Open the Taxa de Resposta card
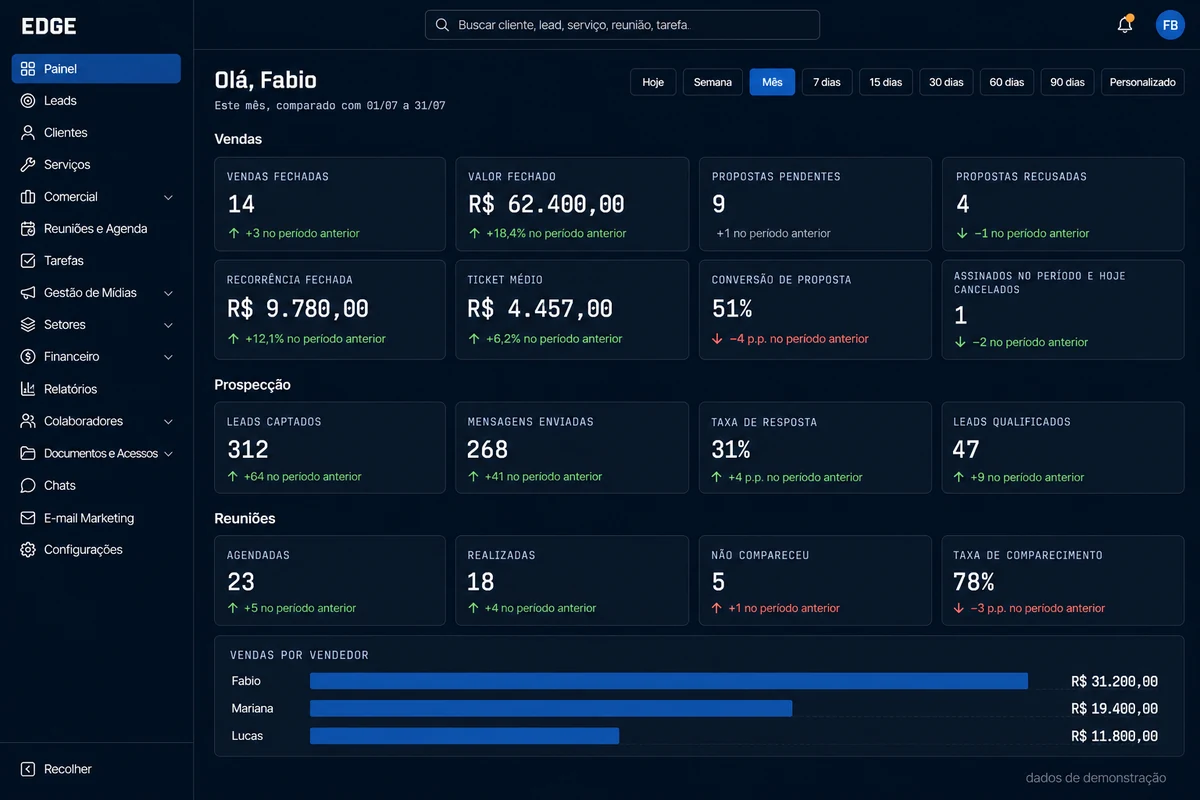1200x800 pixels. 815,448
